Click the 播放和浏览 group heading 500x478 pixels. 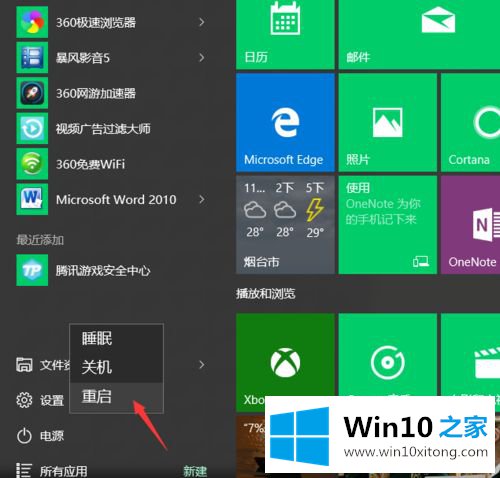tap(266, 294)
